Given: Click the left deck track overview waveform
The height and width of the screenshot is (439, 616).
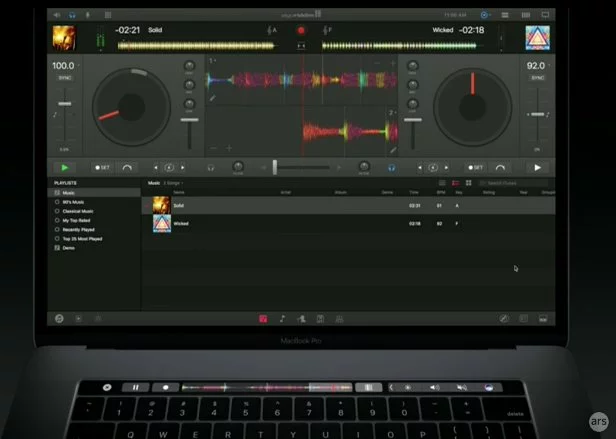Looking at the screenshot, I should click(x=196, y=46).
